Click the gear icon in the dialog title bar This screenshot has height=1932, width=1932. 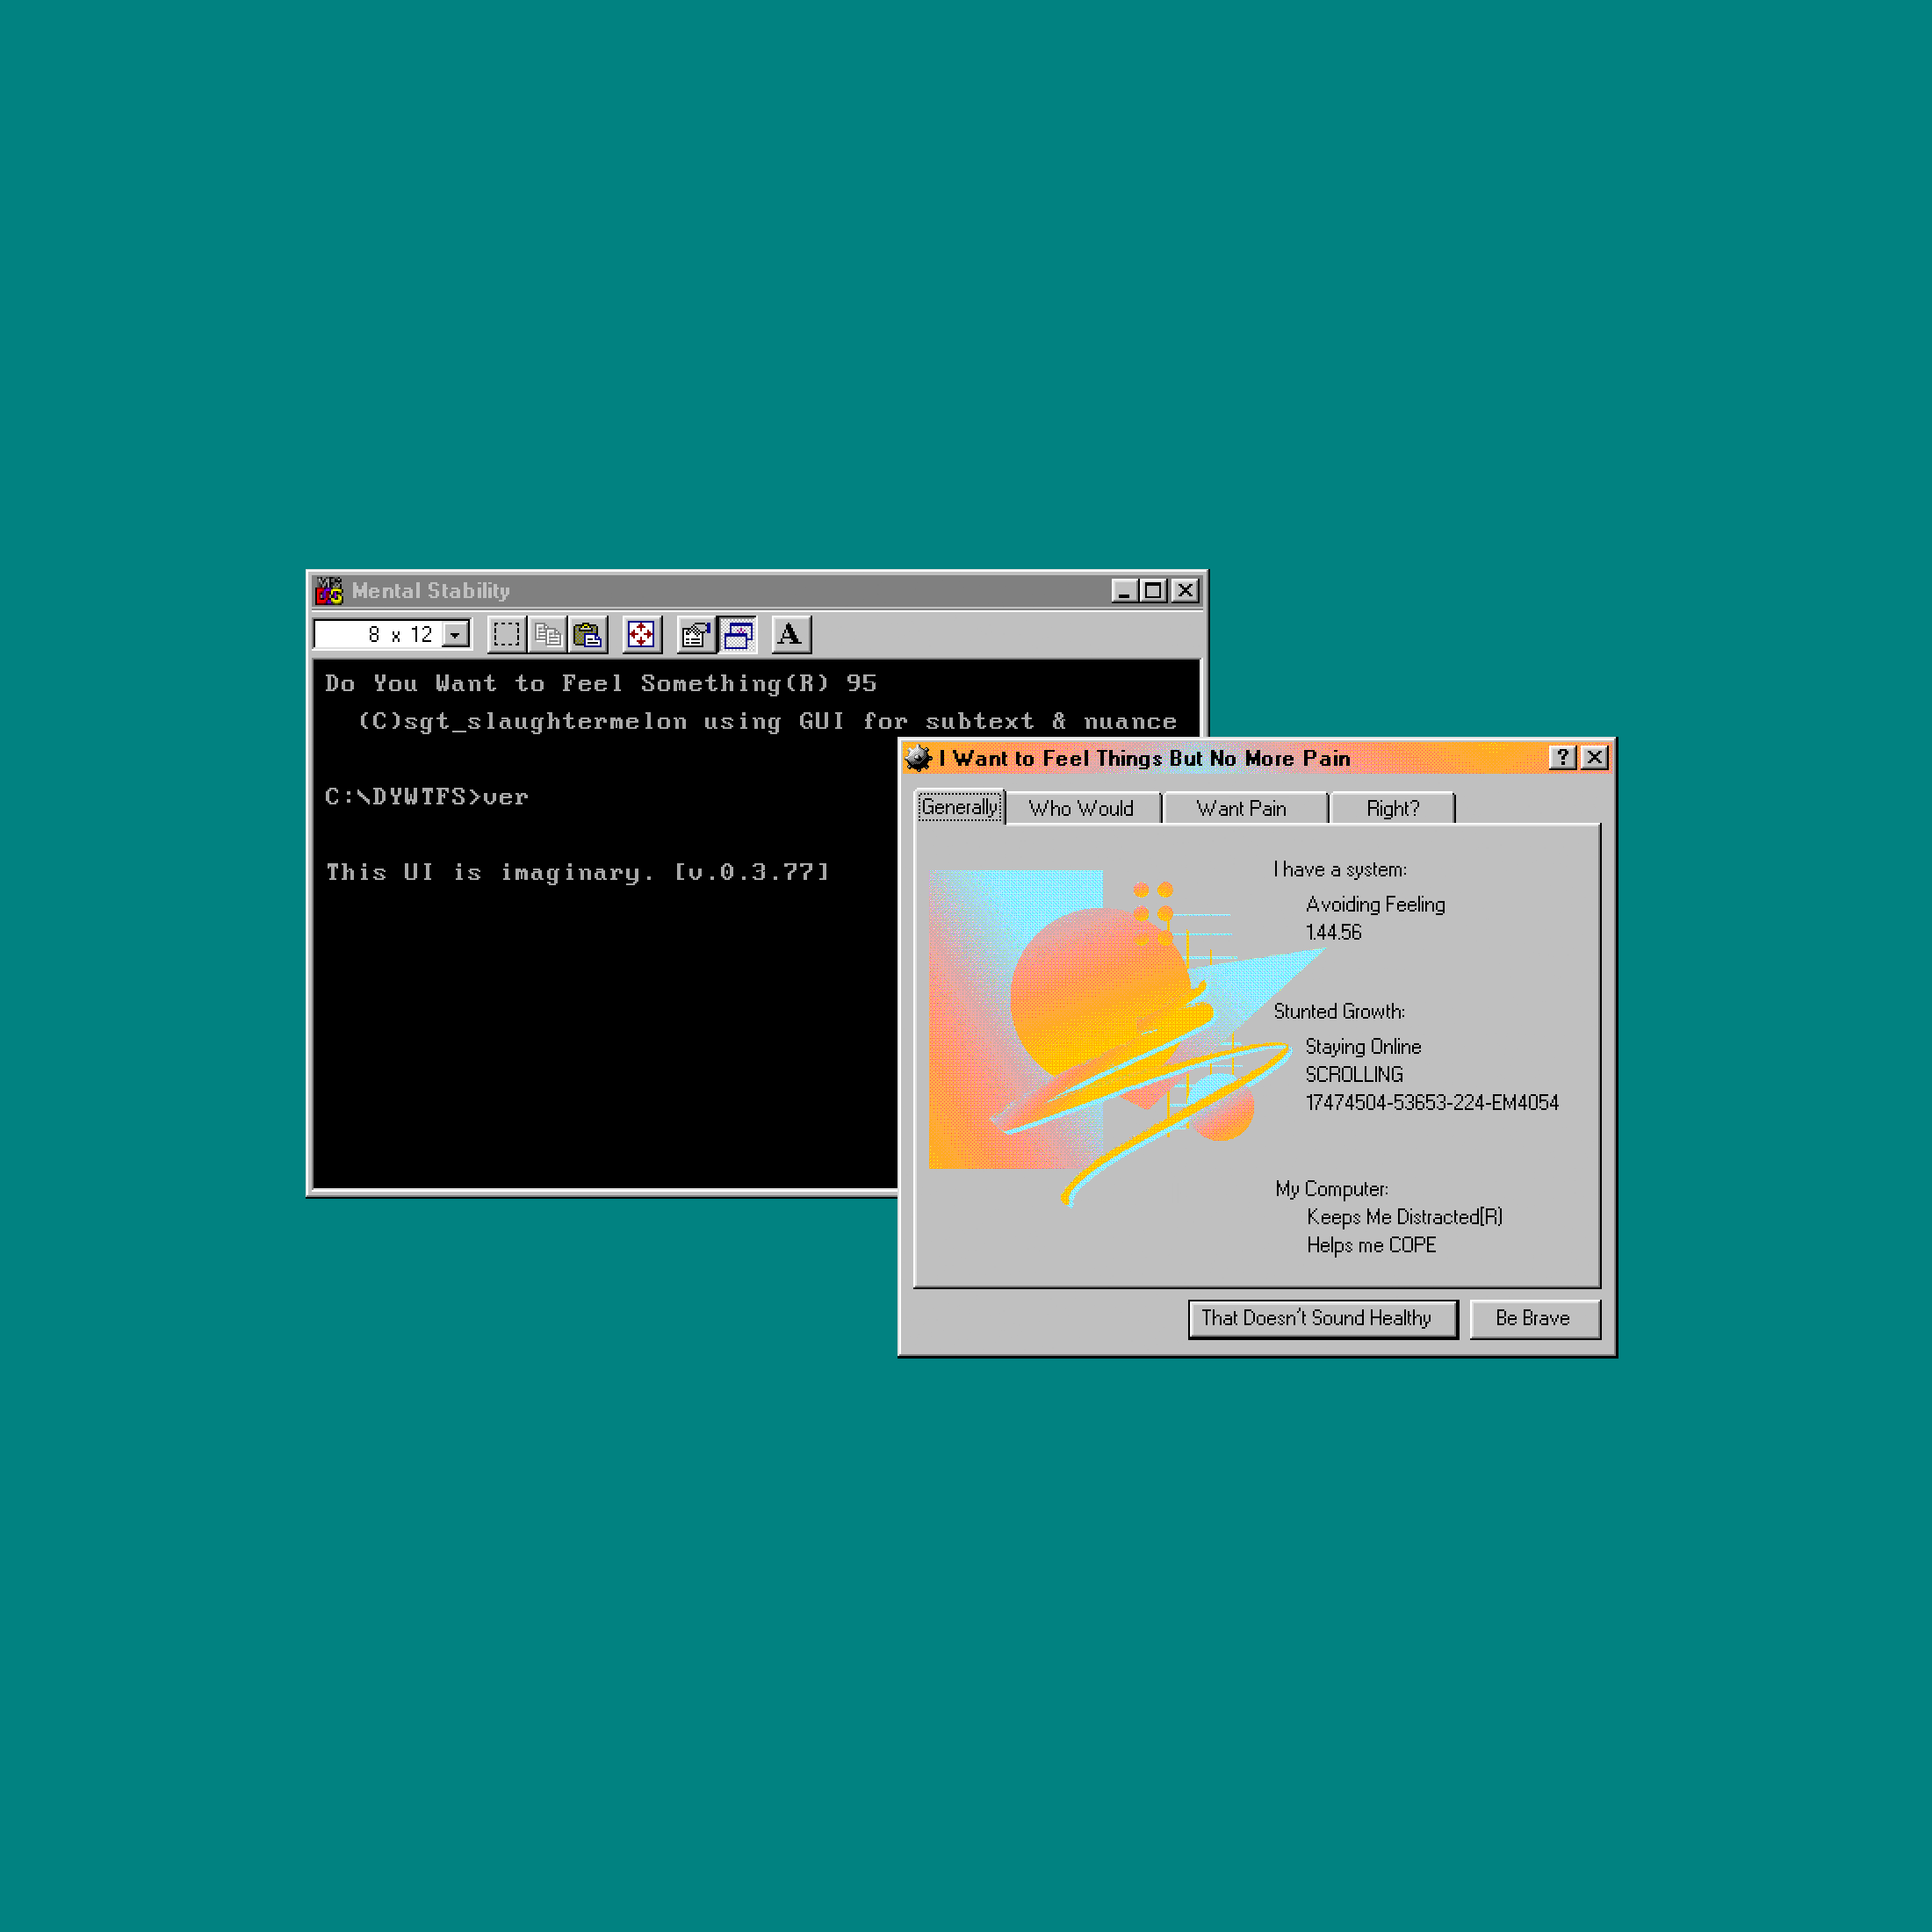[x=918, y=758]
